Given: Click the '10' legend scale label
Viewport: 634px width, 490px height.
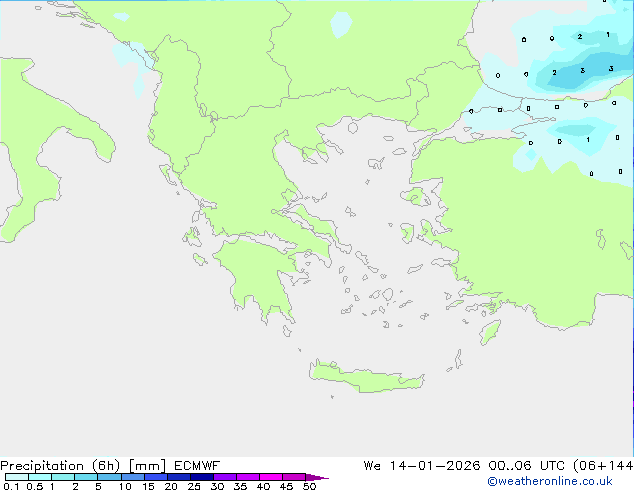Looking at the screenshot, I should point(125,486).
